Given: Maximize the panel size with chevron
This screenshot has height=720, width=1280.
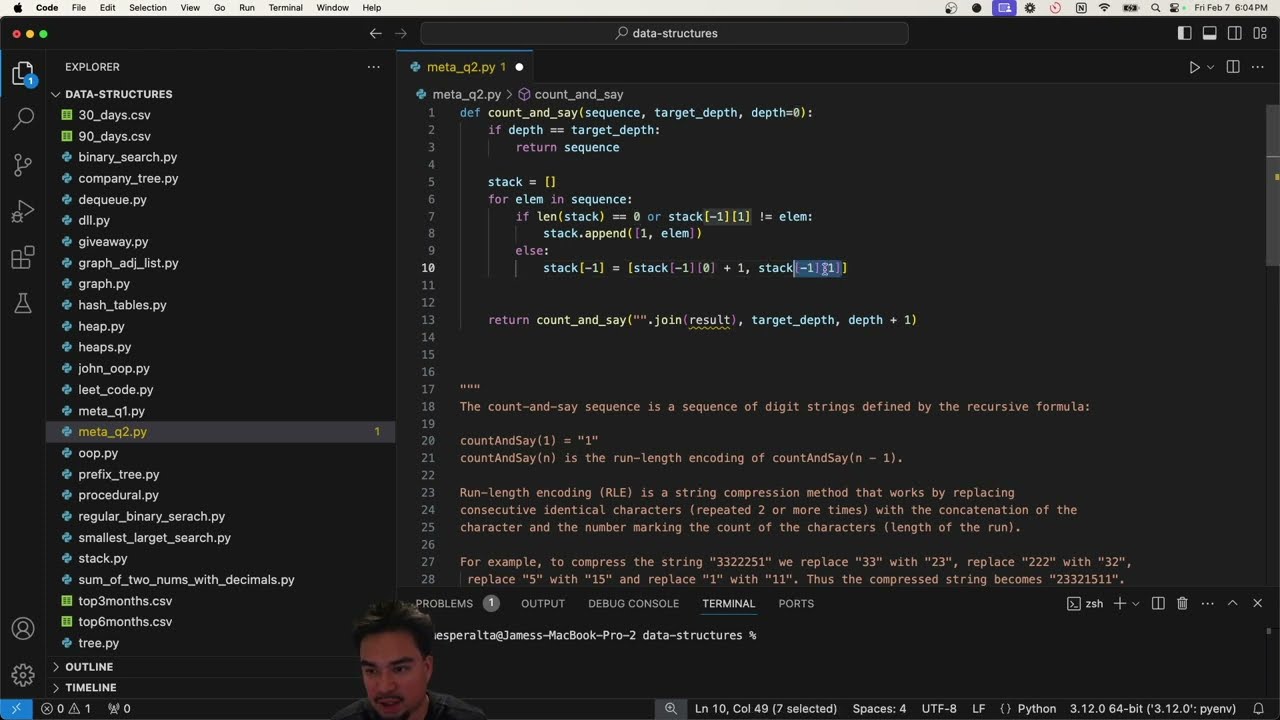Looking at the screenshot, I should [1232, 603].
